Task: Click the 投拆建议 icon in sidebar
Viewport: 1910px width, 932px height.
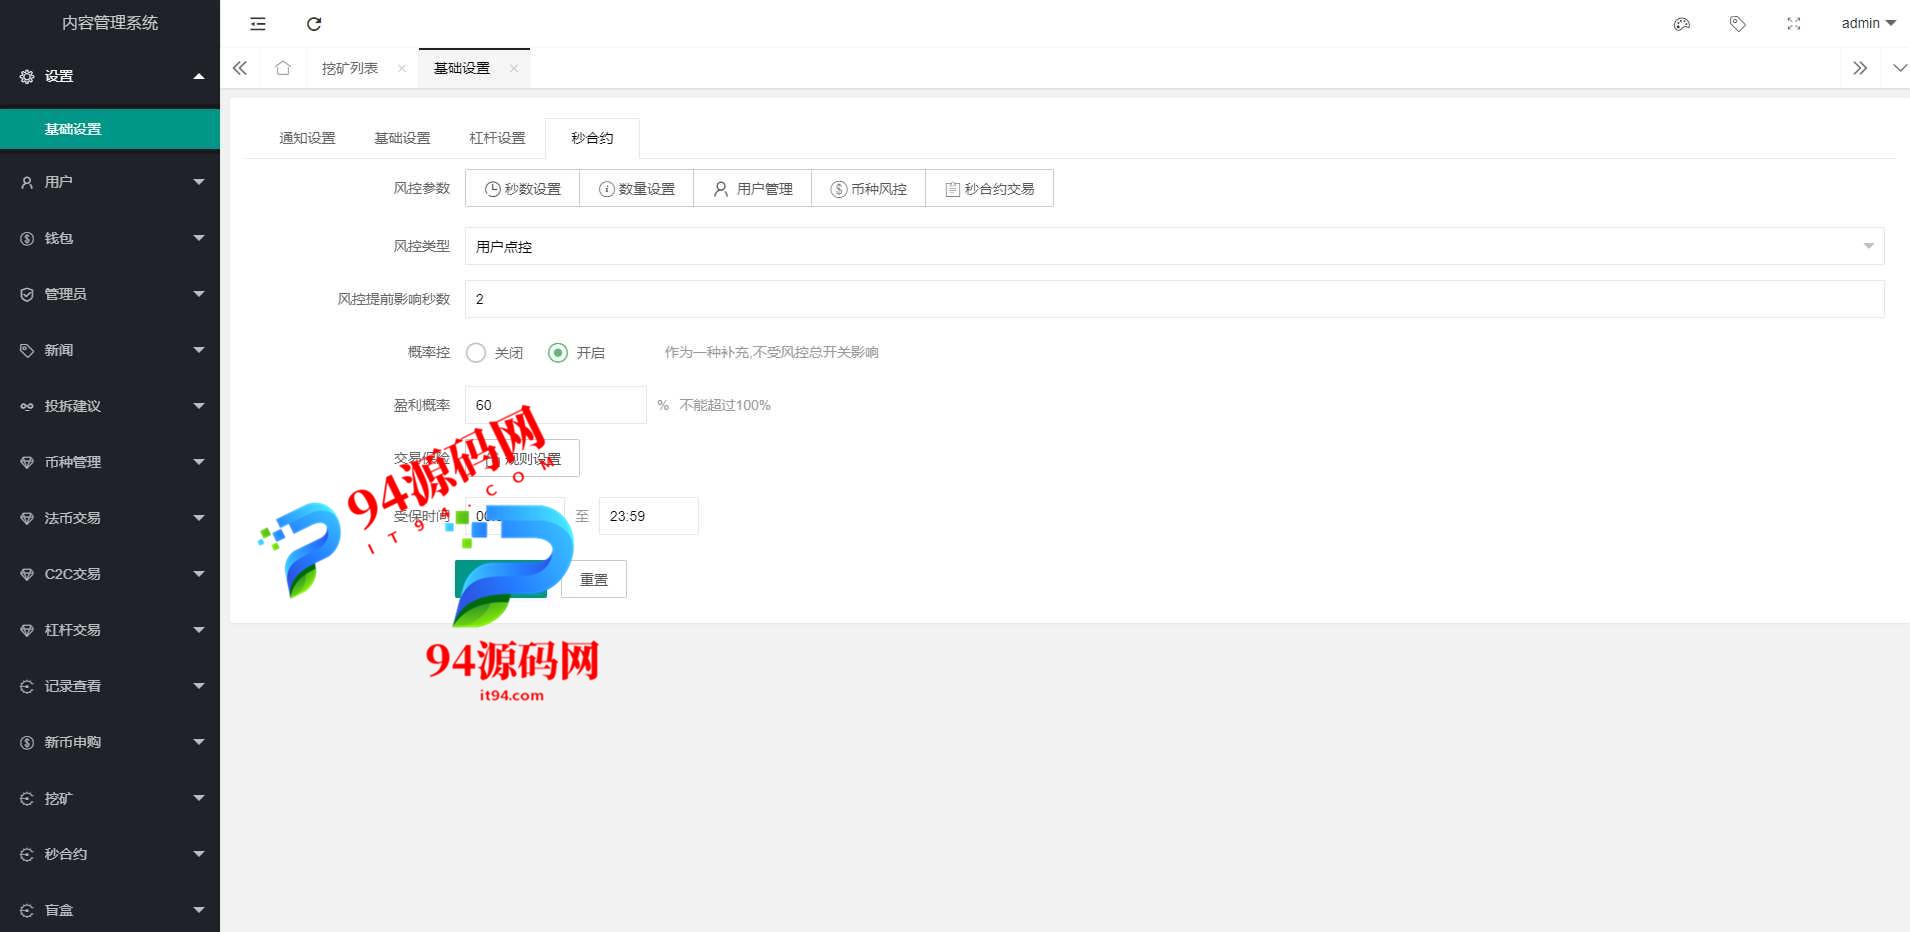Action: 27,406
